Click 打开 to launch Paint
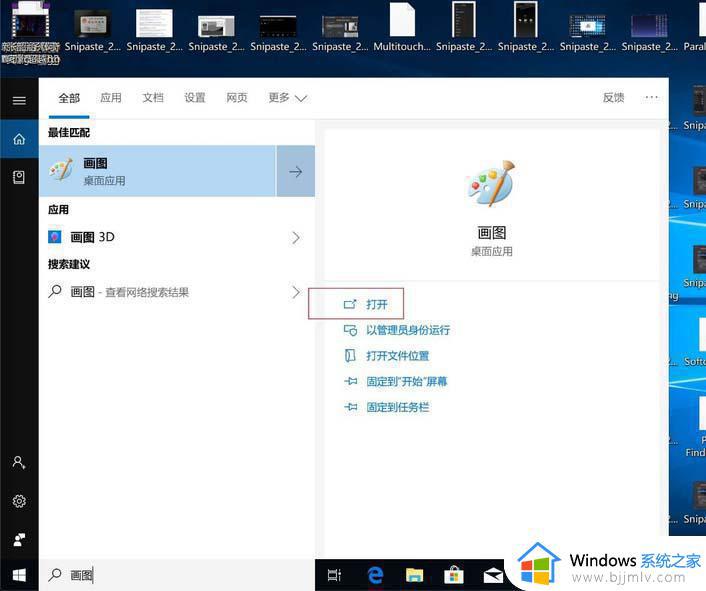 tap(365, 304)
